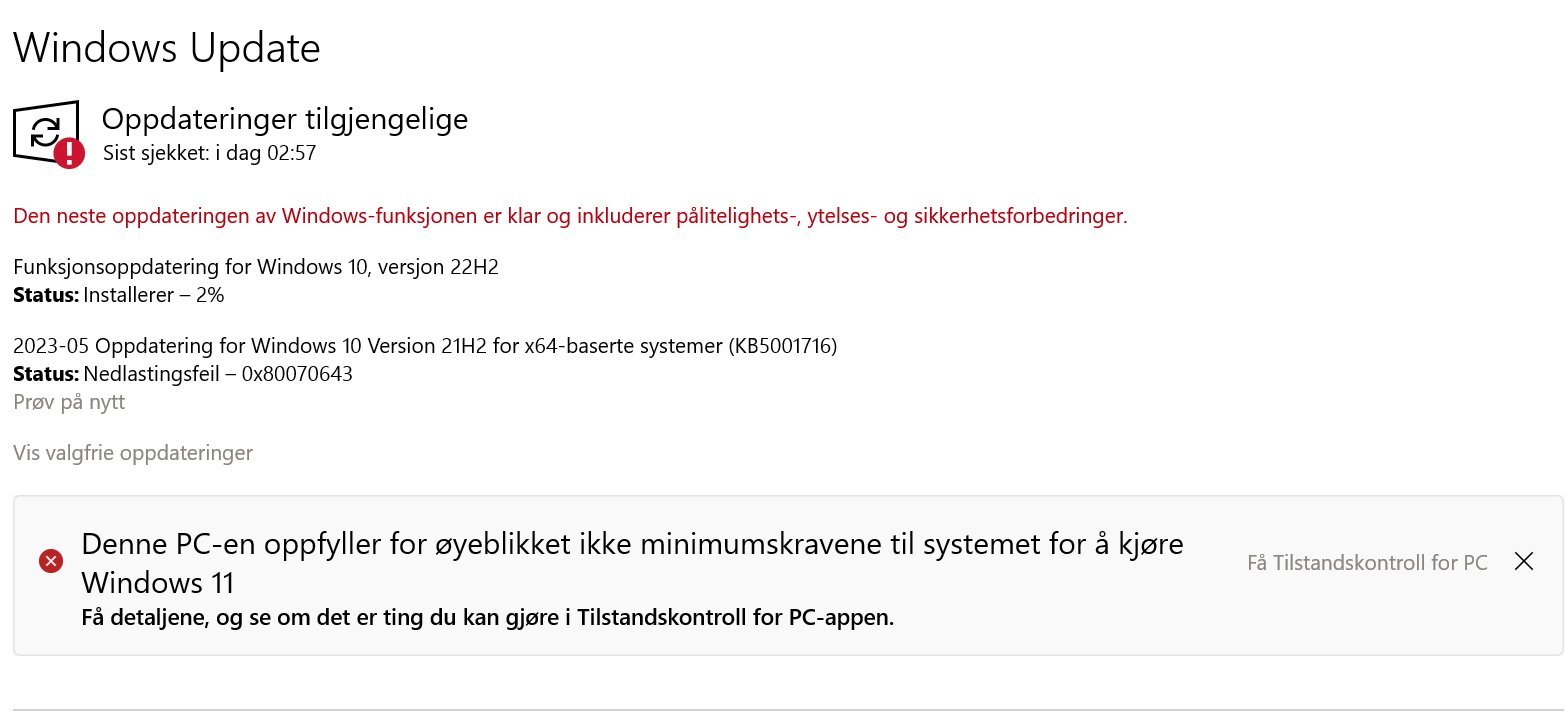Click bold 'Status:' label of KB5001716
1566x719 pixels.
tap(46, 374)
